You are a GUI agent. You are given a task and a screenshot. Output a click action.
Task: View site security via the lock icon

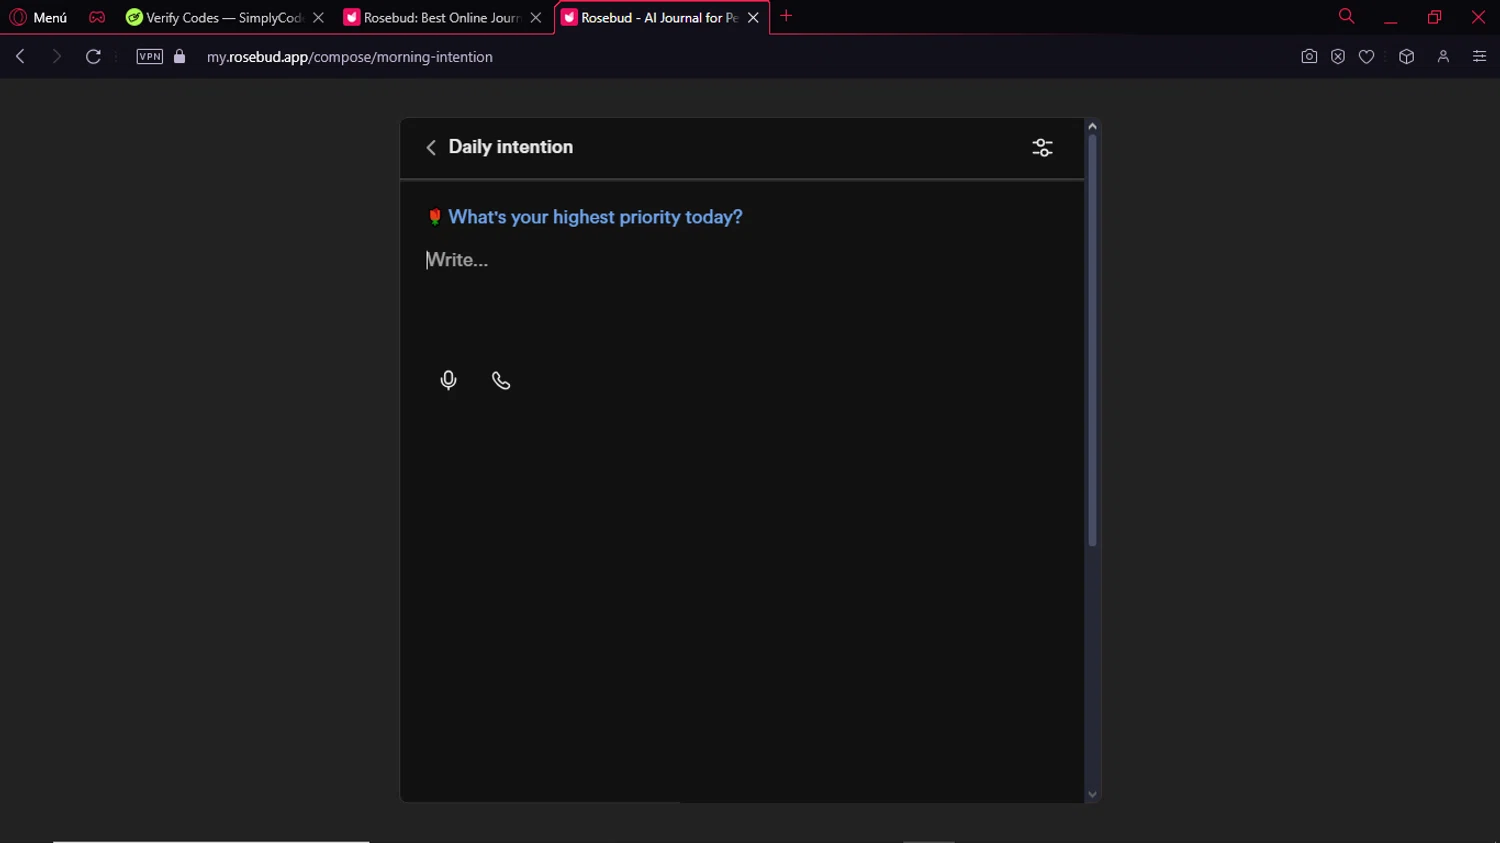point(180,56)
